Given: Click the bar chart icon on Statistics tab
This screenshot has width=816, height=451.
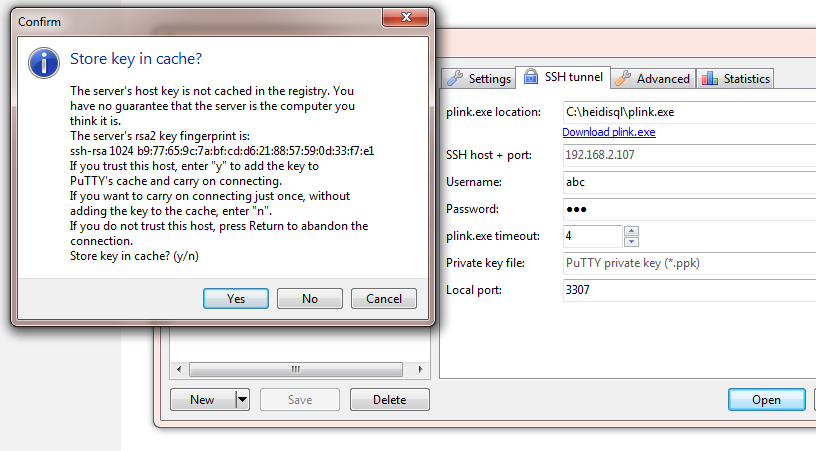Looking at the screenshot, I should [710, 79].
